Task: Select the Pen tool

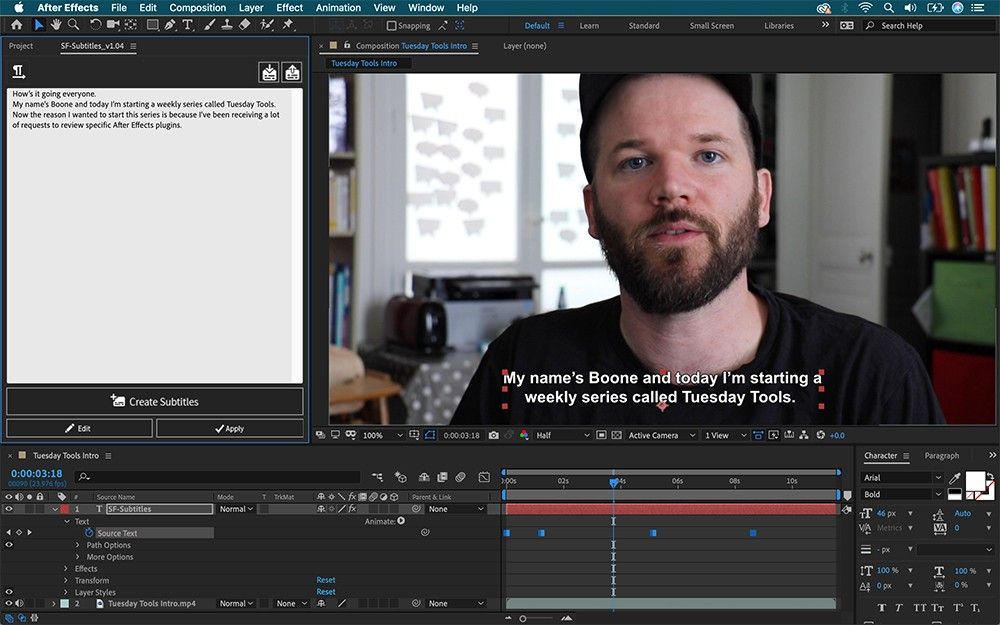Action: [170, 25]
